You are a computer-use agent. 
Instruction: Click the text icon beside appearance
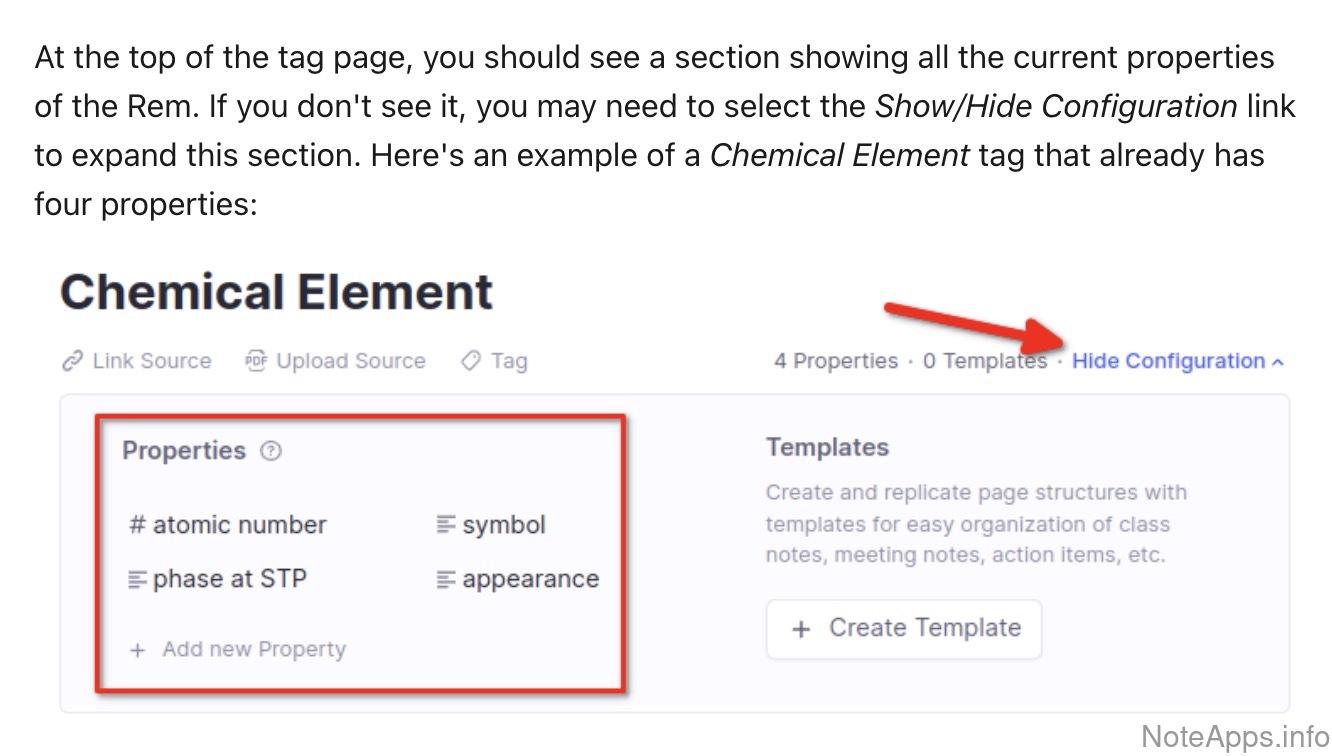coord(447,579)
